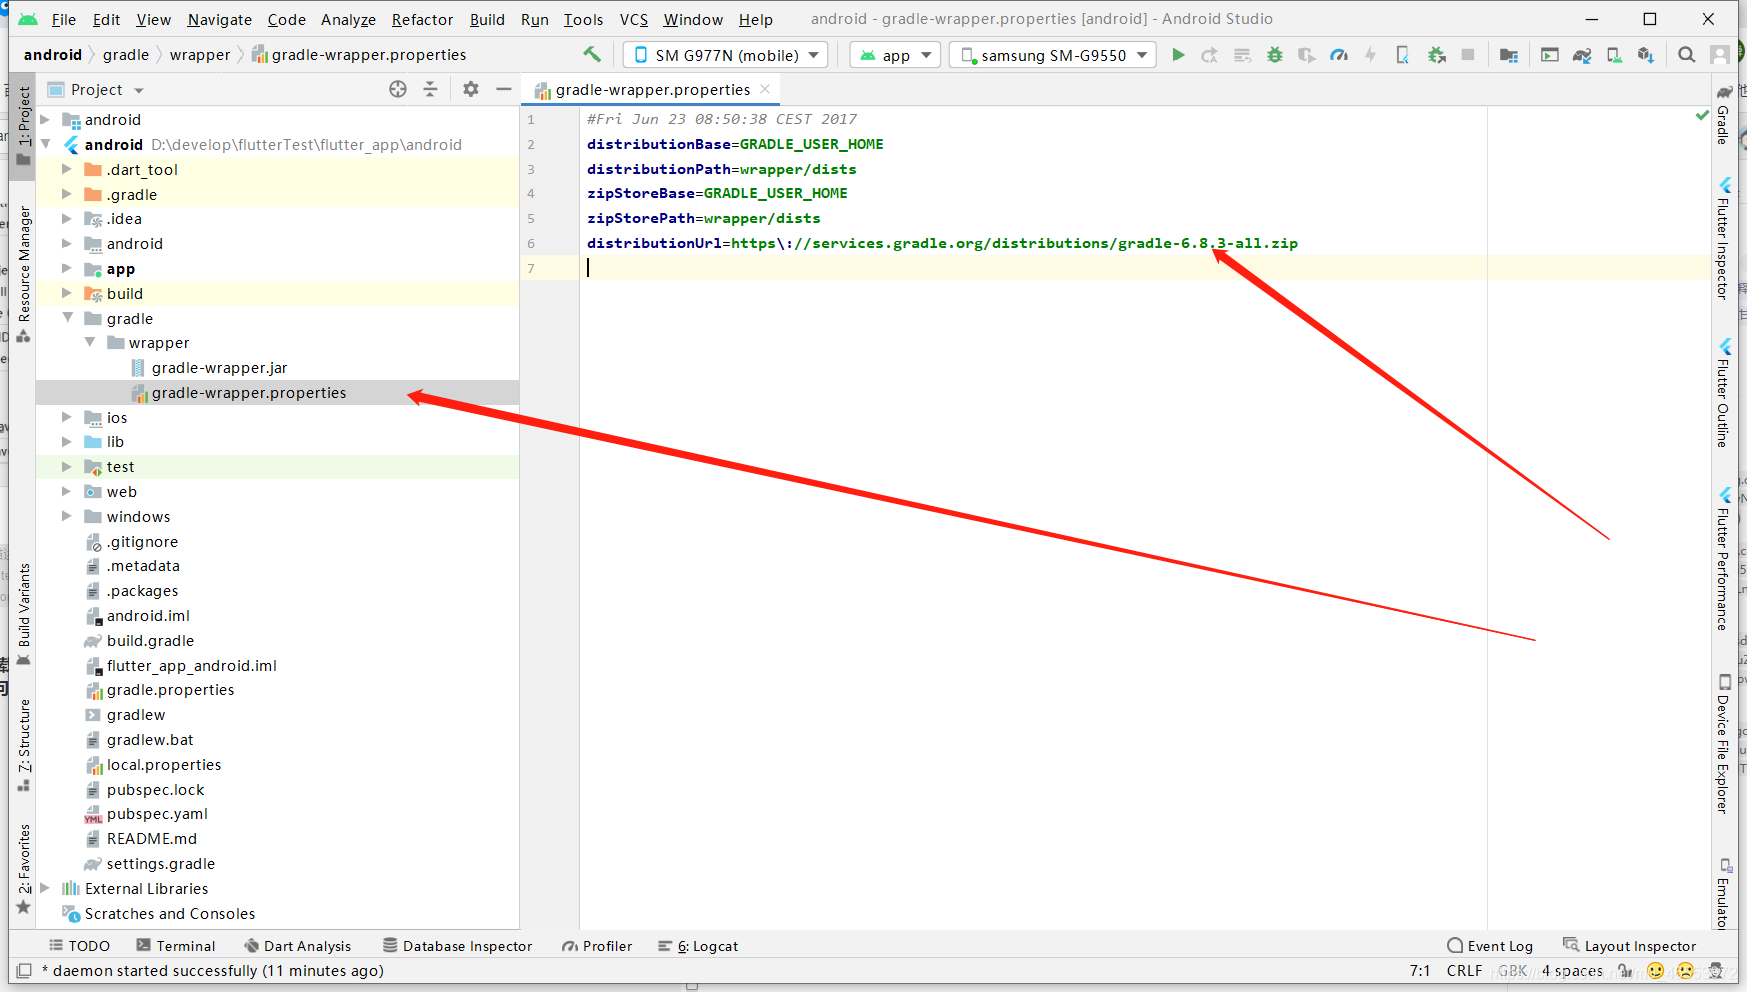Toggle the 1: Project tool window
This screenshot has width=1747, height=992.
pos(24,126)
